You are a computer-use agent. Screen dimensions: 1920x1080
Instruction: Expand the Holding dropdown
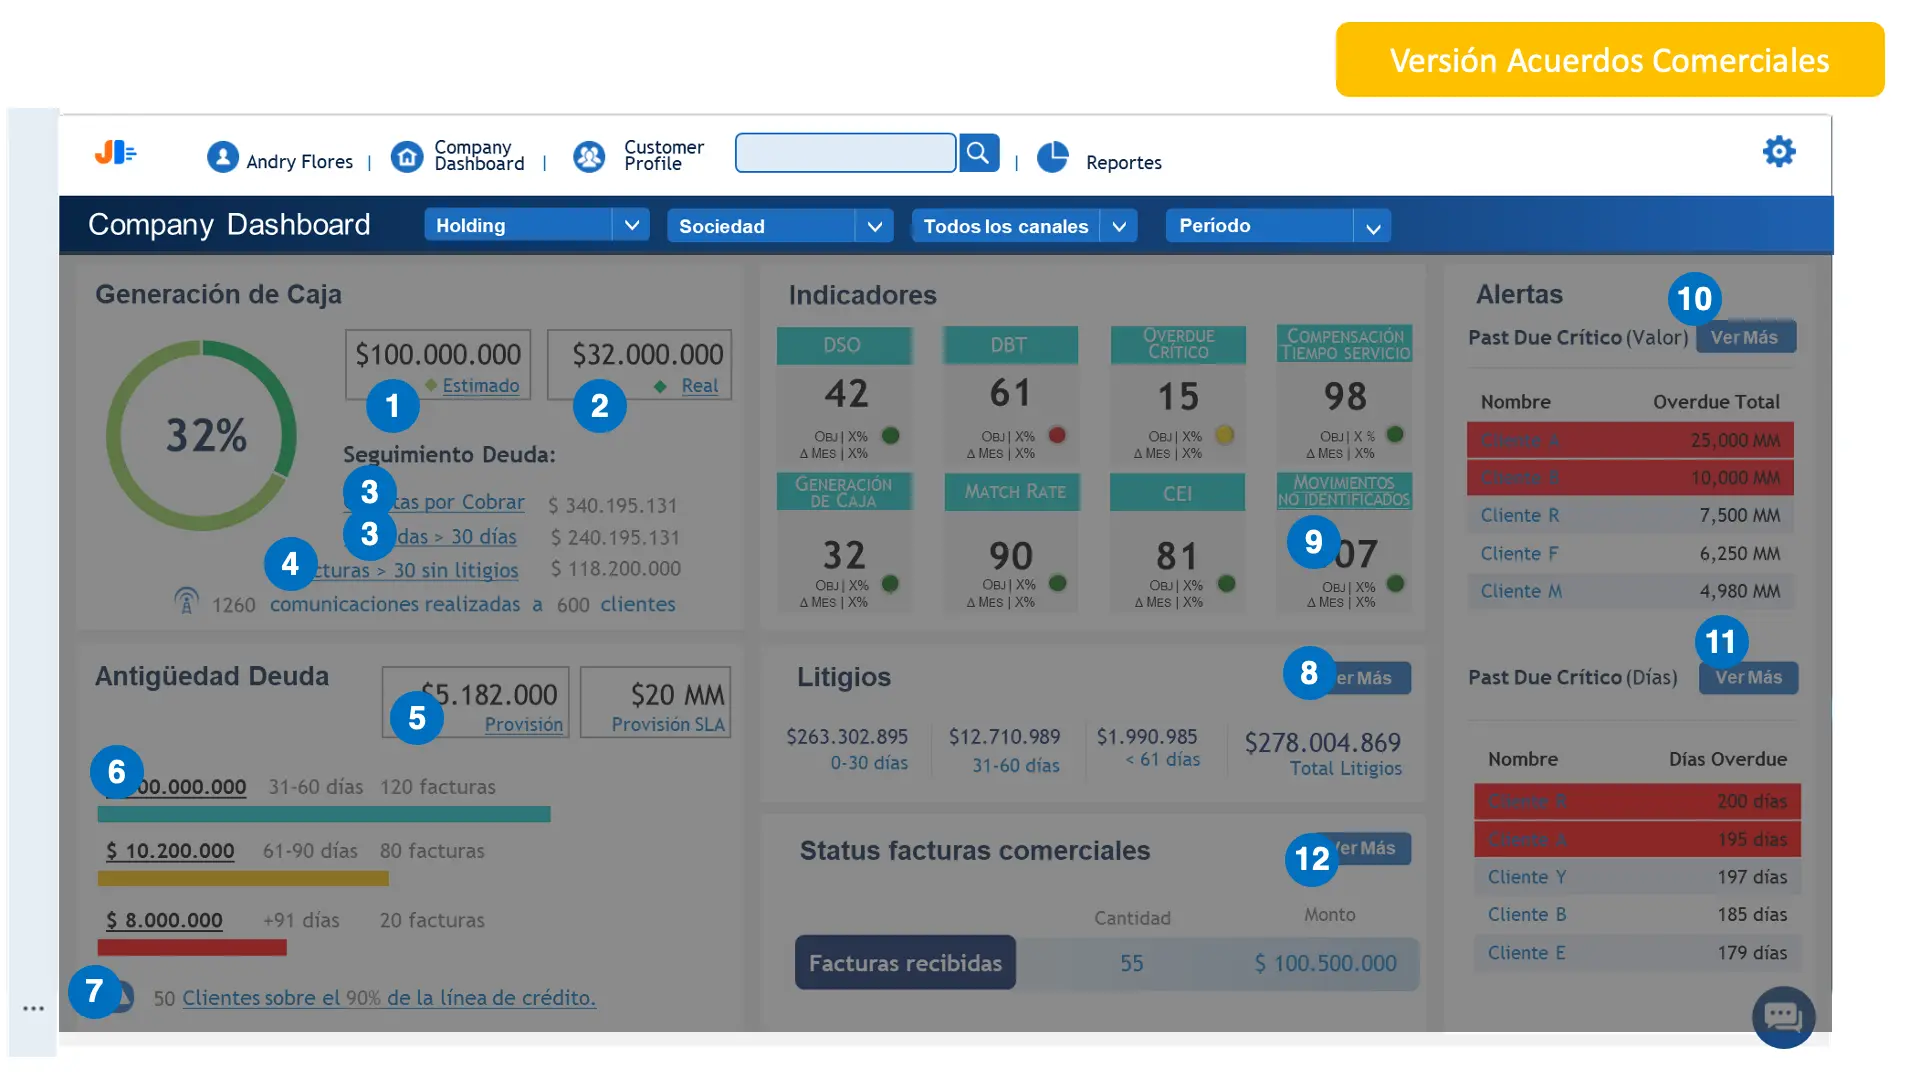631,225
